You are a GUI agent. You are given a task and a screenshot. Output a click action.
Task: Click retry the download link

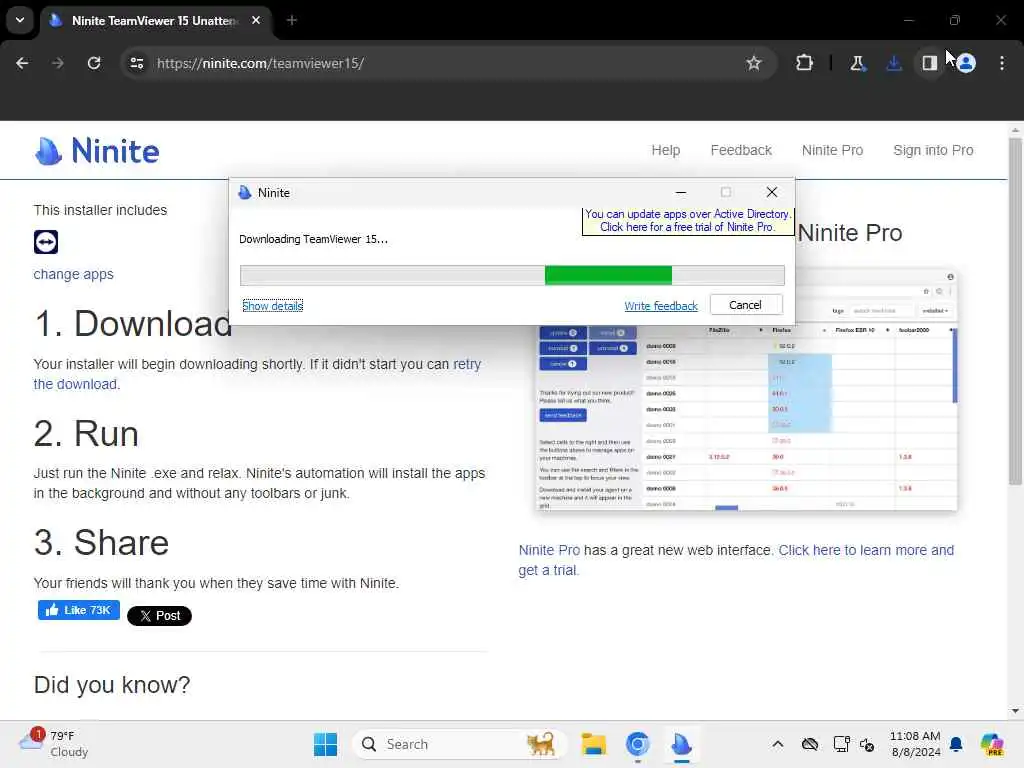tap(467, 364)
